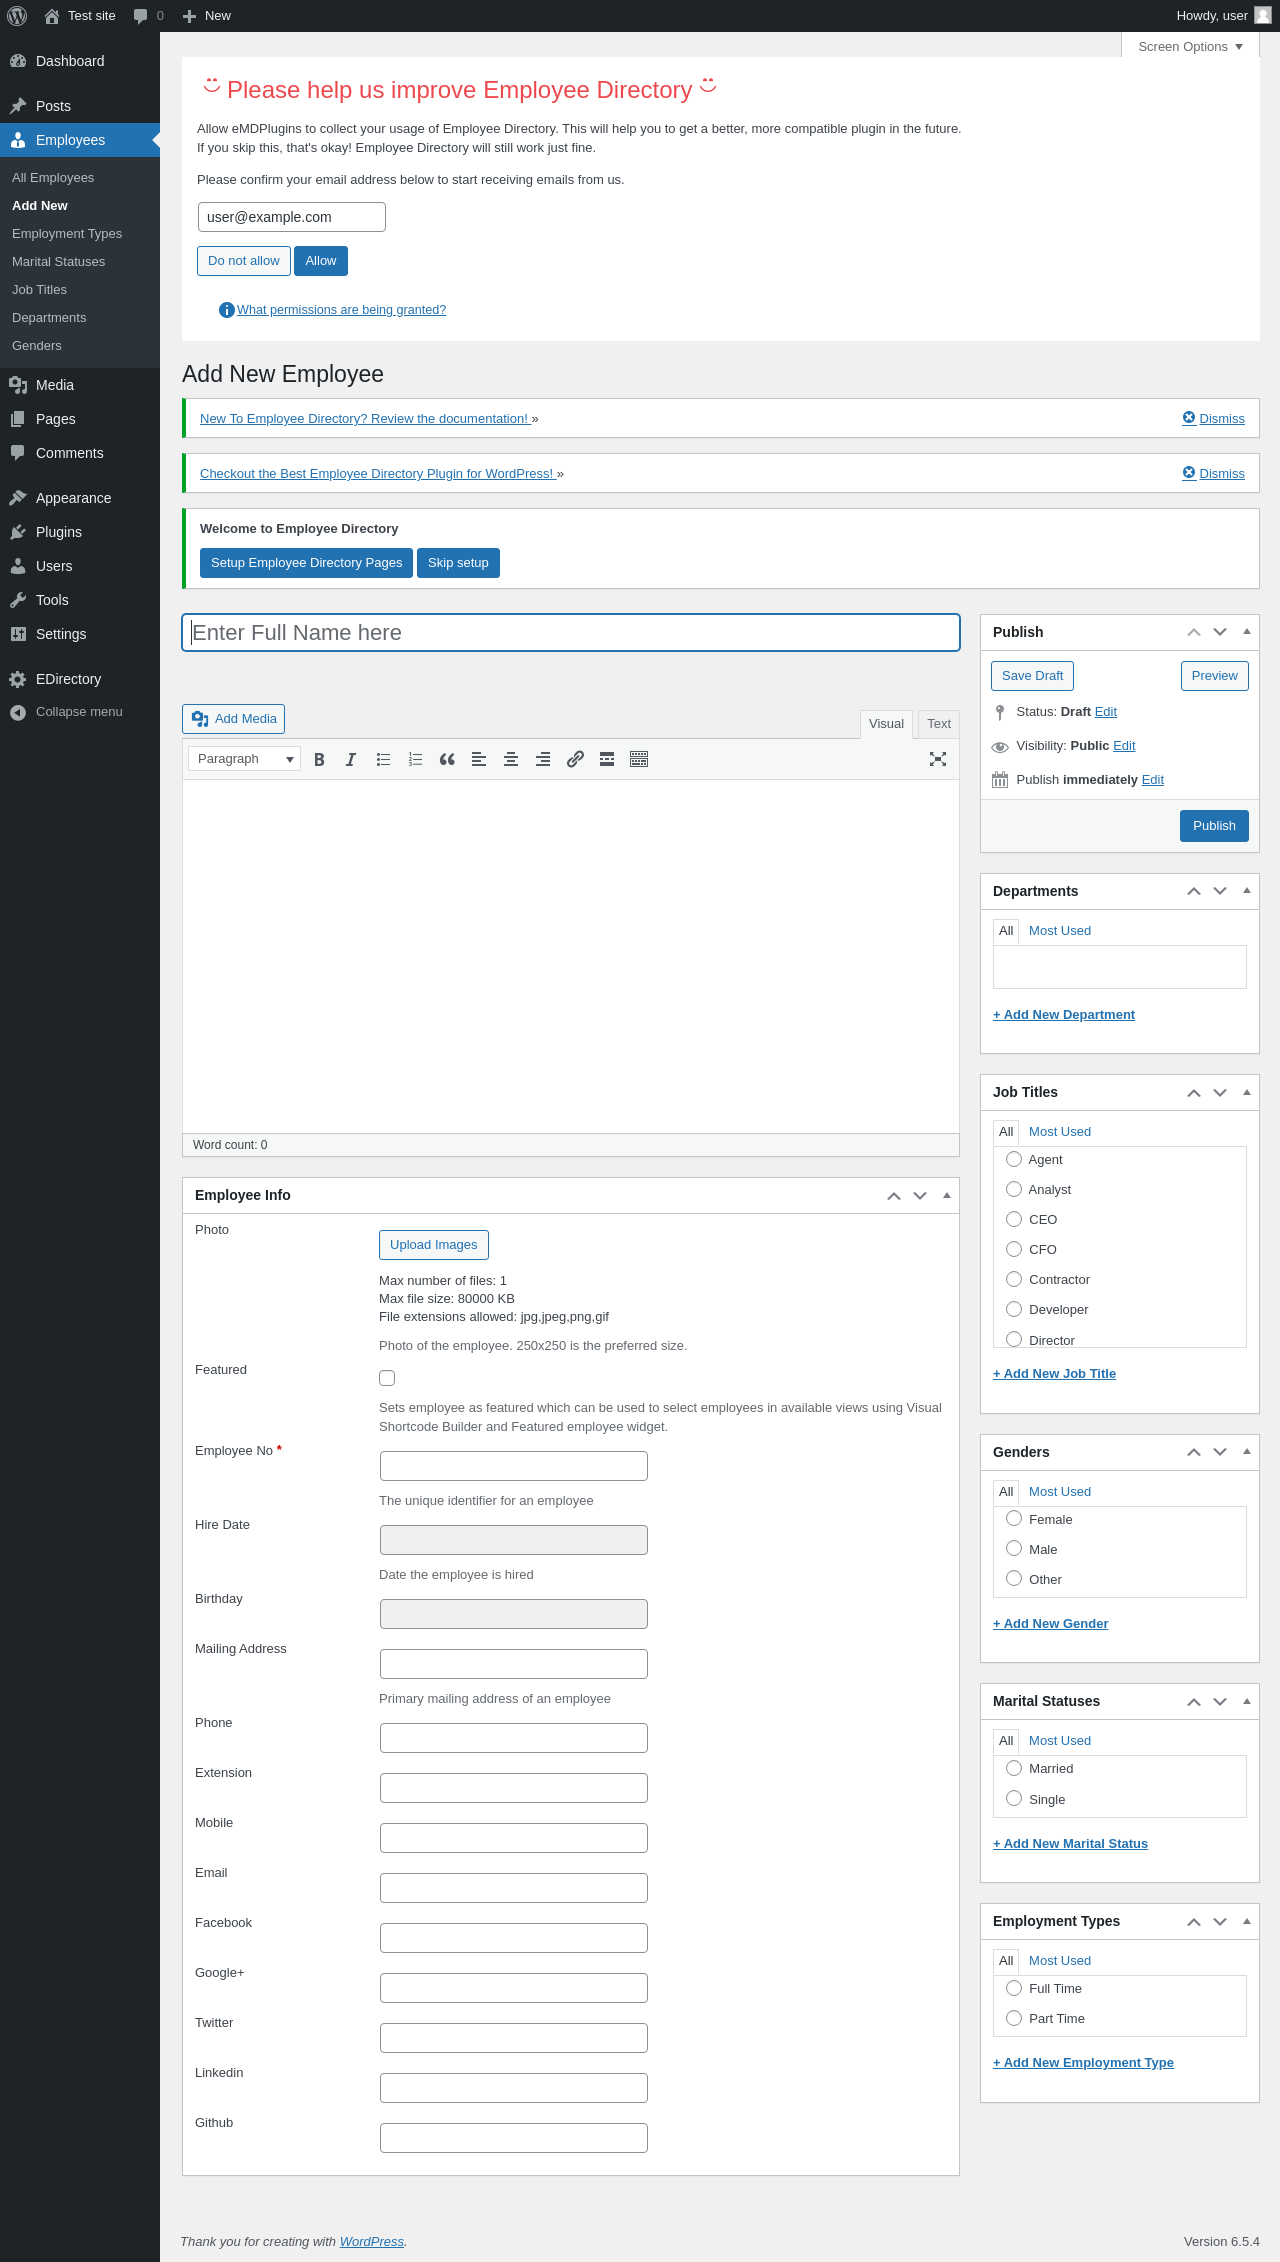Select the CEO job title
This screenshot has width=1280, height=2262.
[x=1014, y=1219]
